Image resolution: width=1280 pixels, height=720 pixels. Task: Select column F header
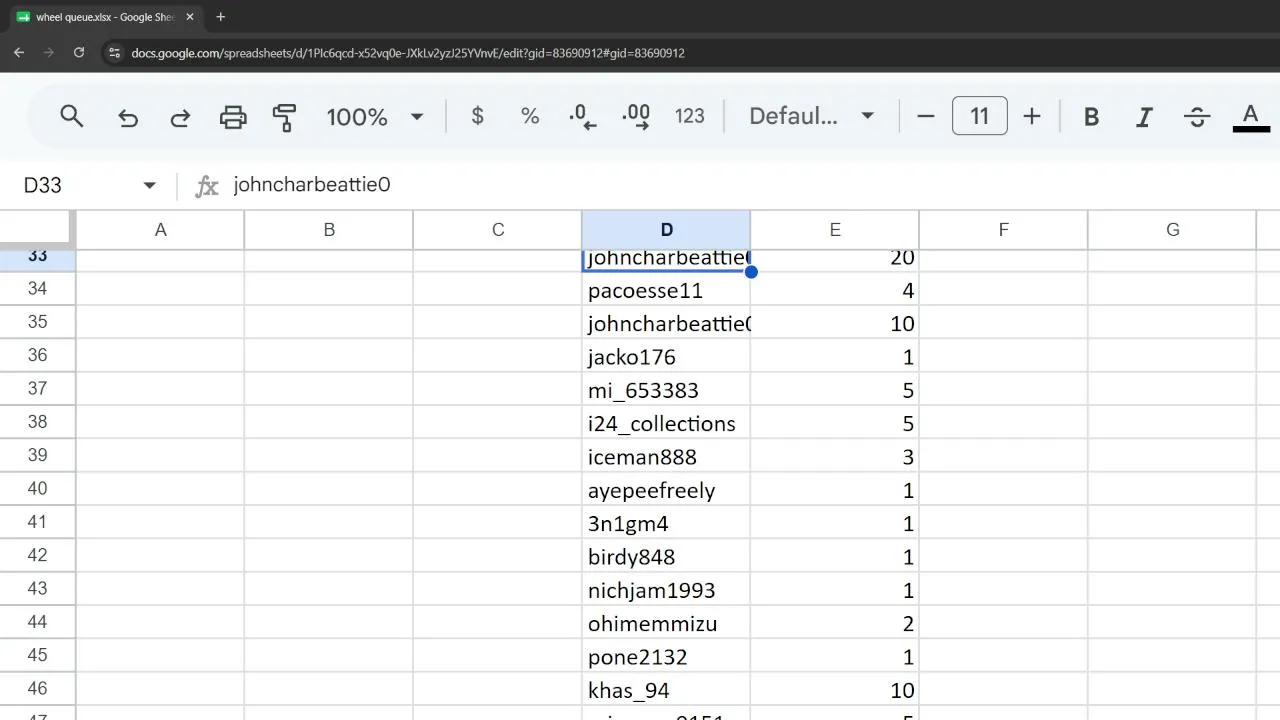pos(1003,230)
